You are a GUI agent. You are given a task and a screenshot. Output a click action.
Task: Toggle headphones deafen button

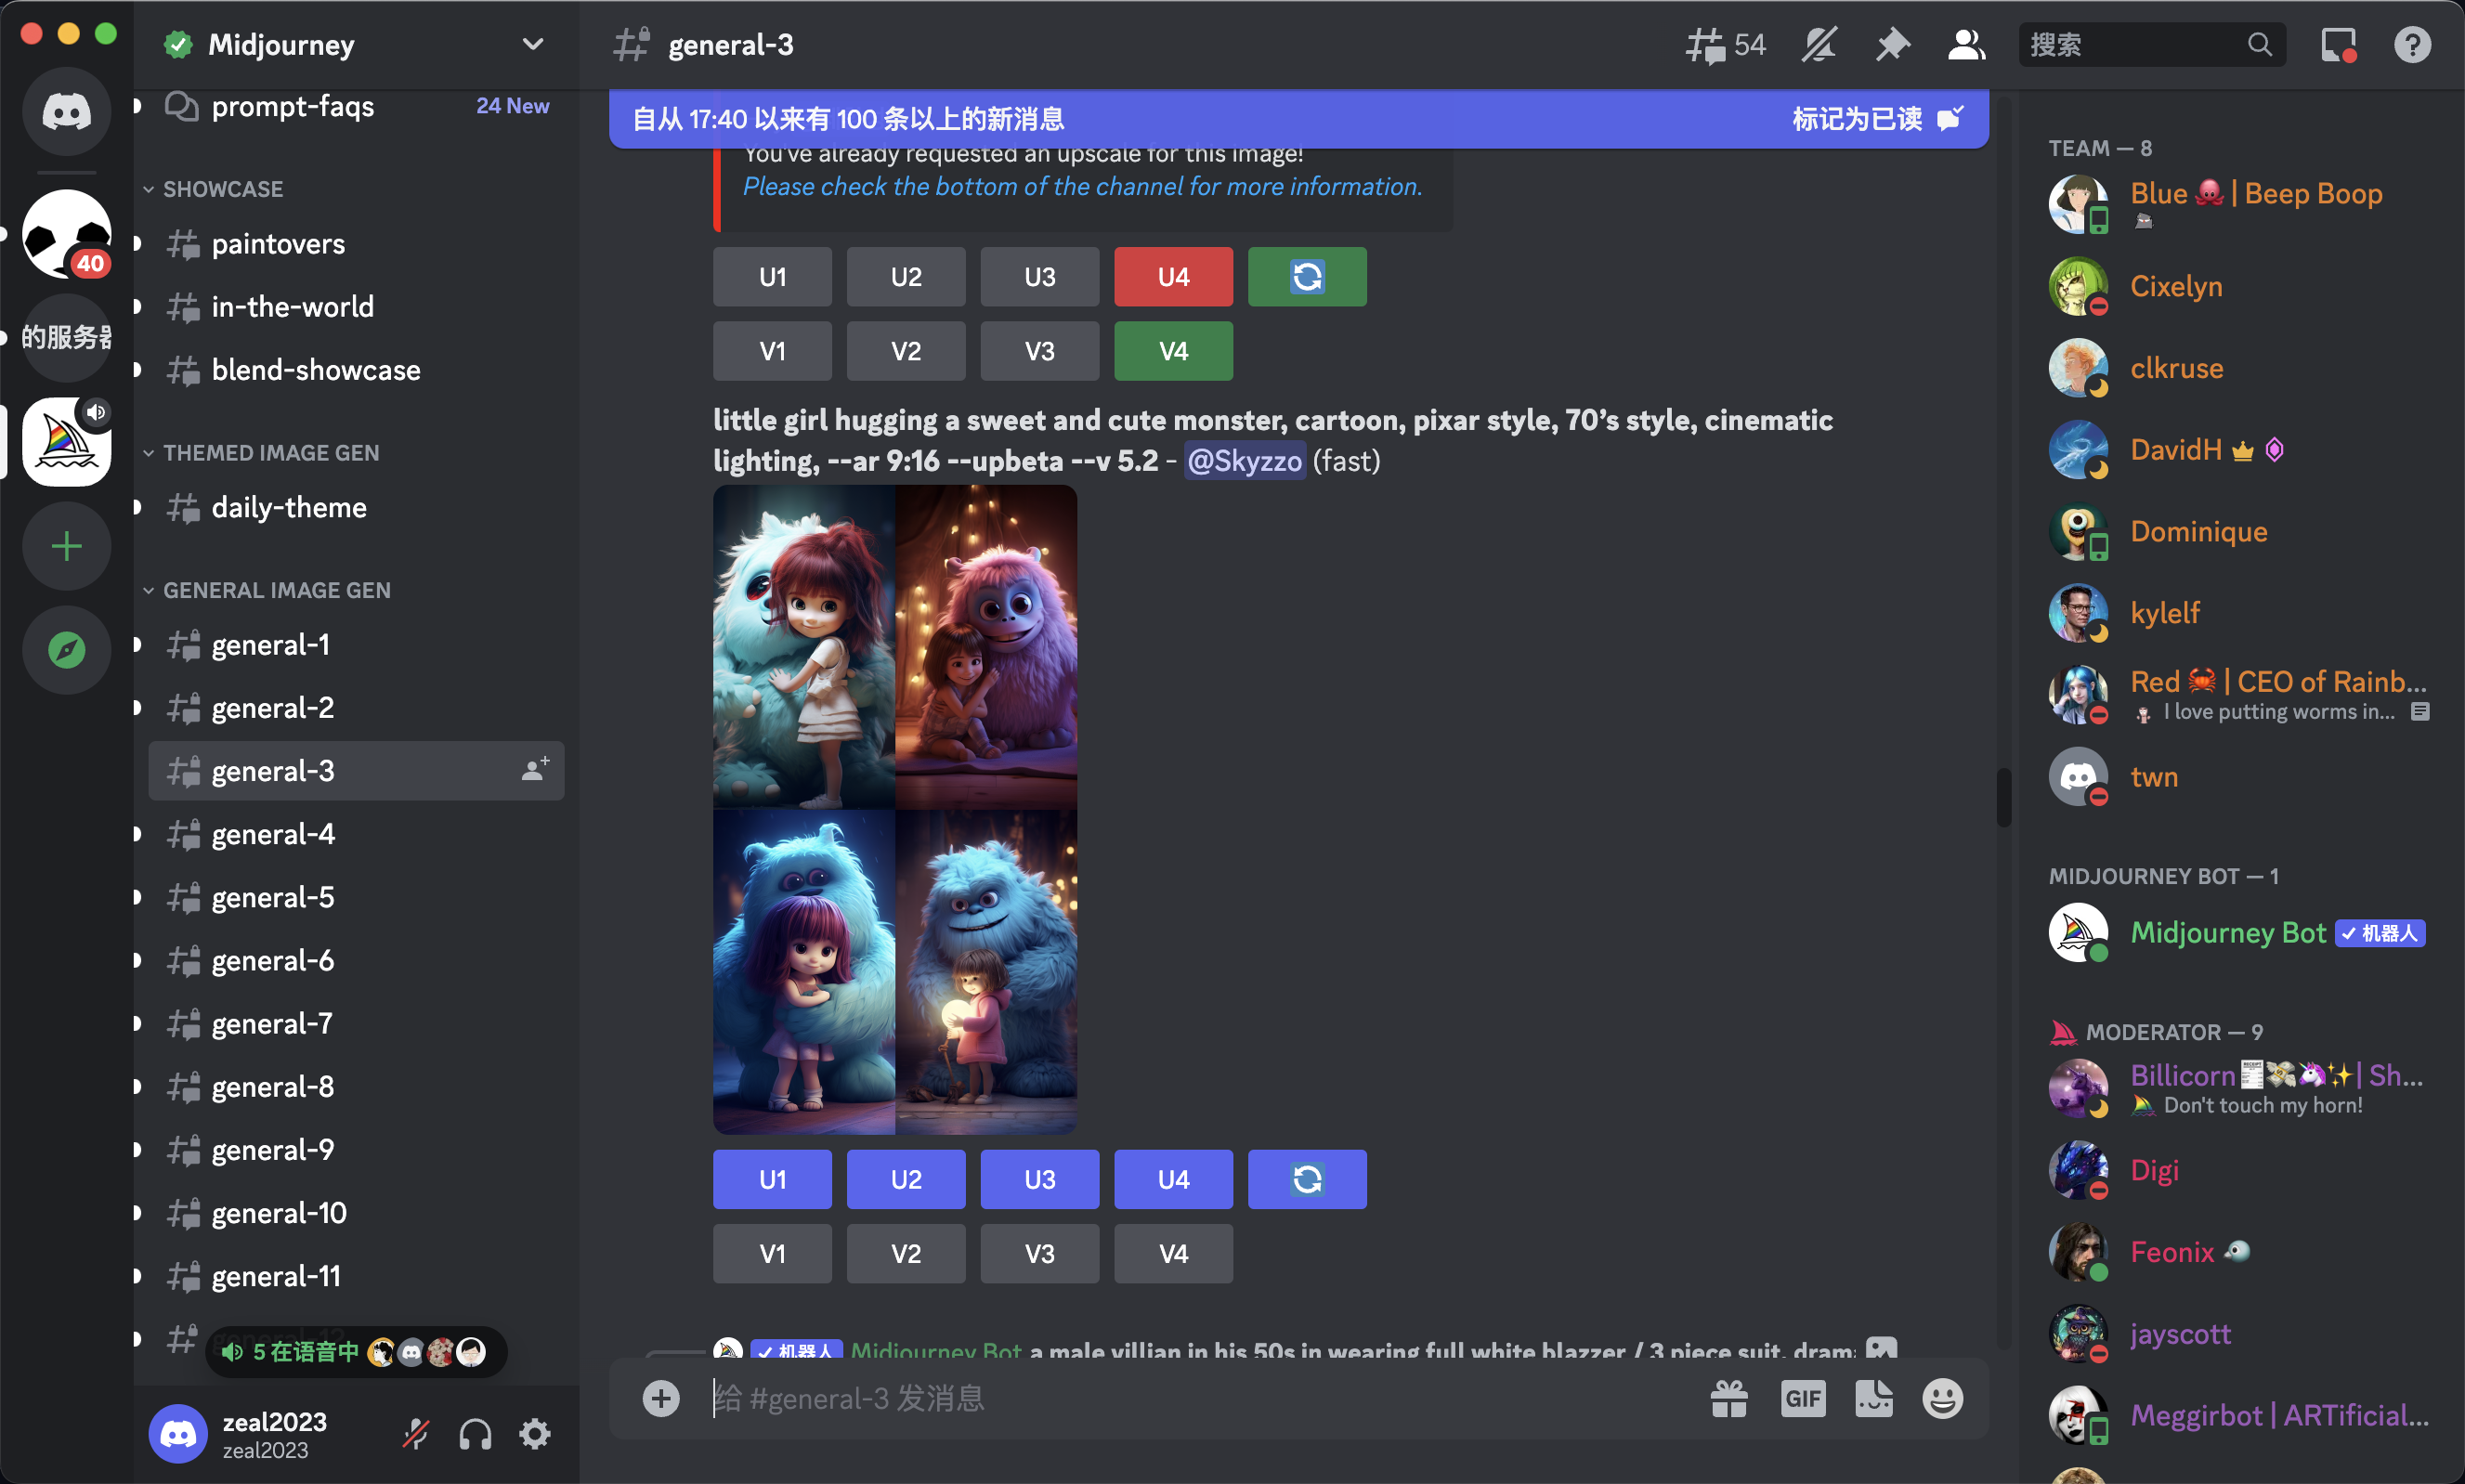[x=475, y=1434]
